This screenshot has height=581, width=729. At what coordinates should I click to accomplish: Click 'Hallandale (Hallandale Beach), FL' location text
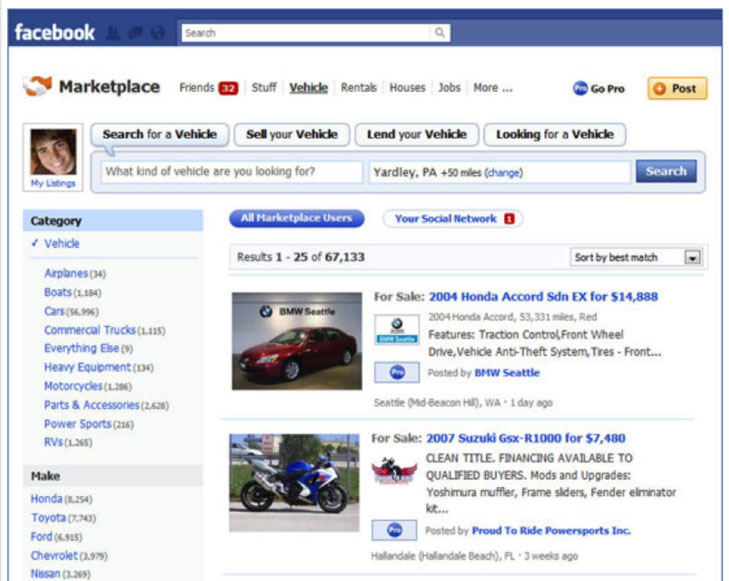tap(442, 556)
